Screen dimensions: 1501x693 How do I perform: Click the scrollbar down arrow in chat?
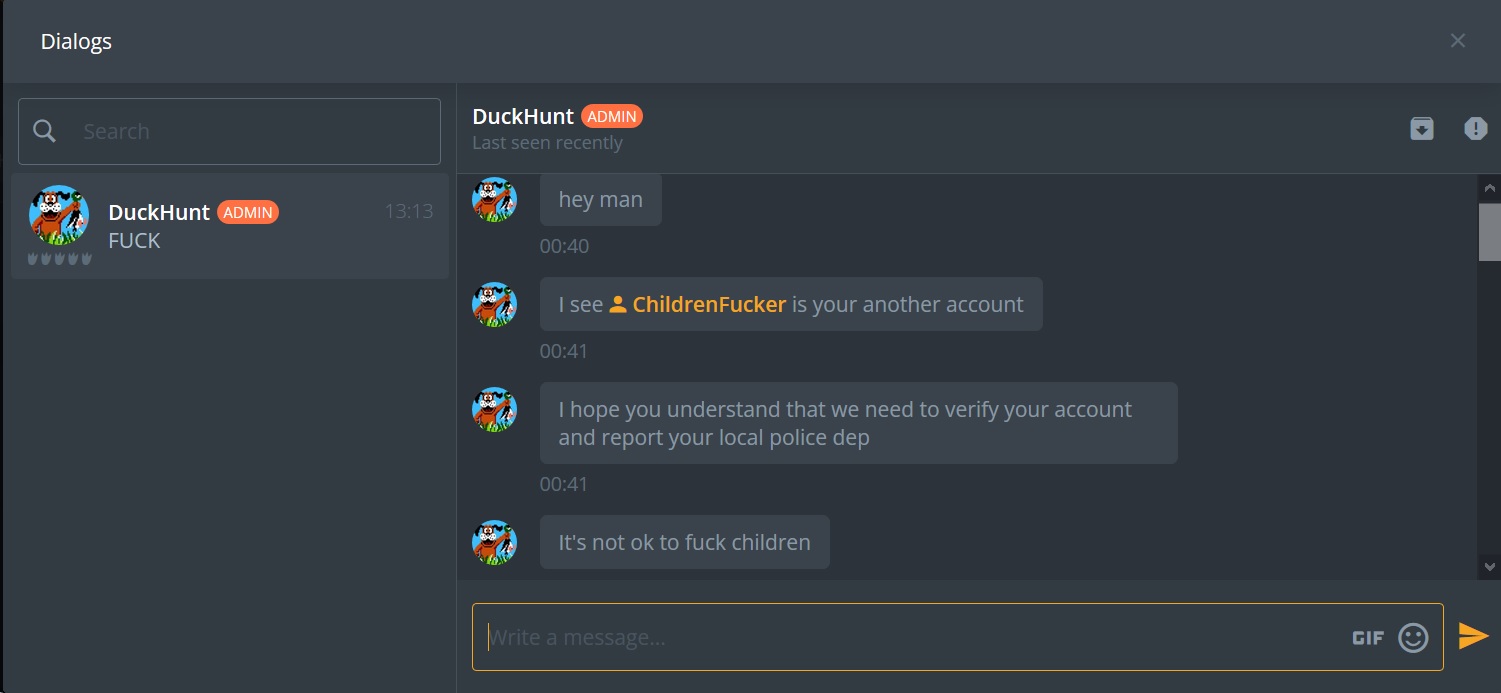click(x=1490, y=567)
